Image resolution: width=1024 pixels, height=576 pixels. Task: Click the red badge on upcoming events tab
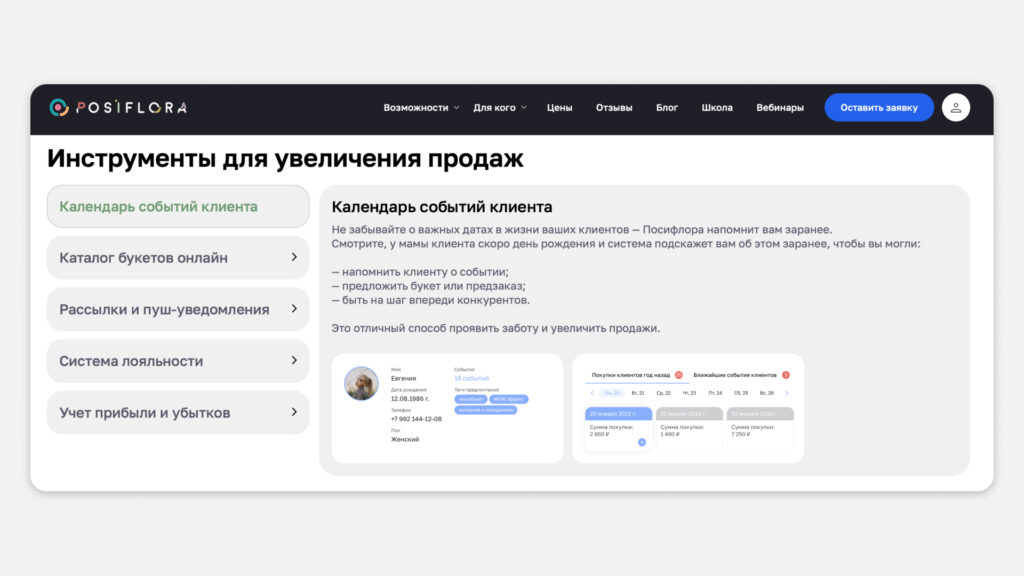tap(786, 375)
